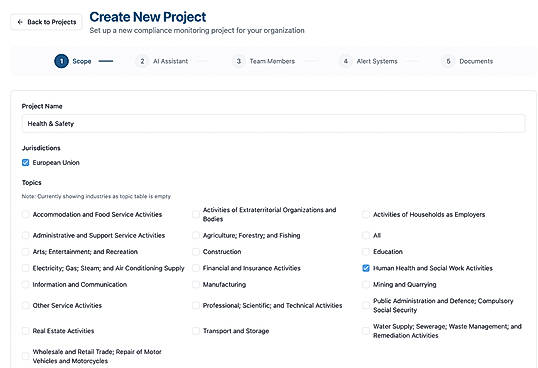Check Professional; Scientific; and Technical Activities

pyautogui.click(x=196, y=306)
